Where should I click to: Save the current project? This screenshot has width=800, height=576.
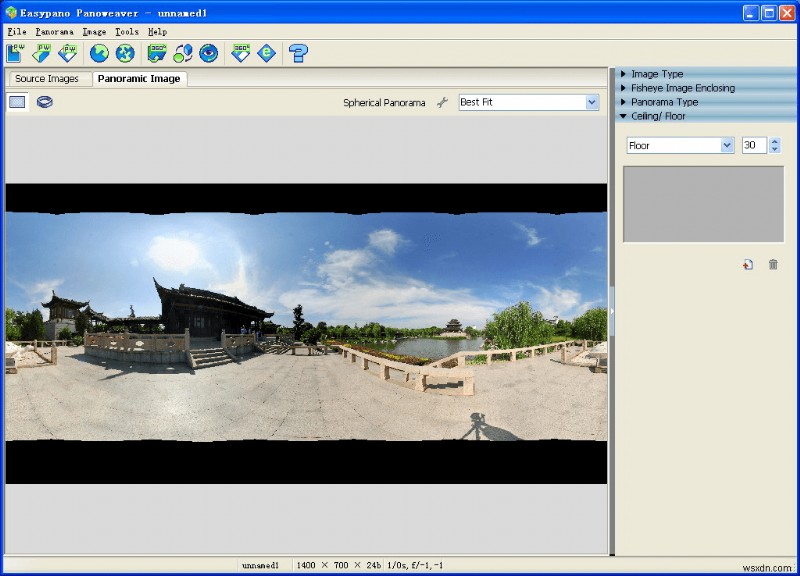(66, 54)
